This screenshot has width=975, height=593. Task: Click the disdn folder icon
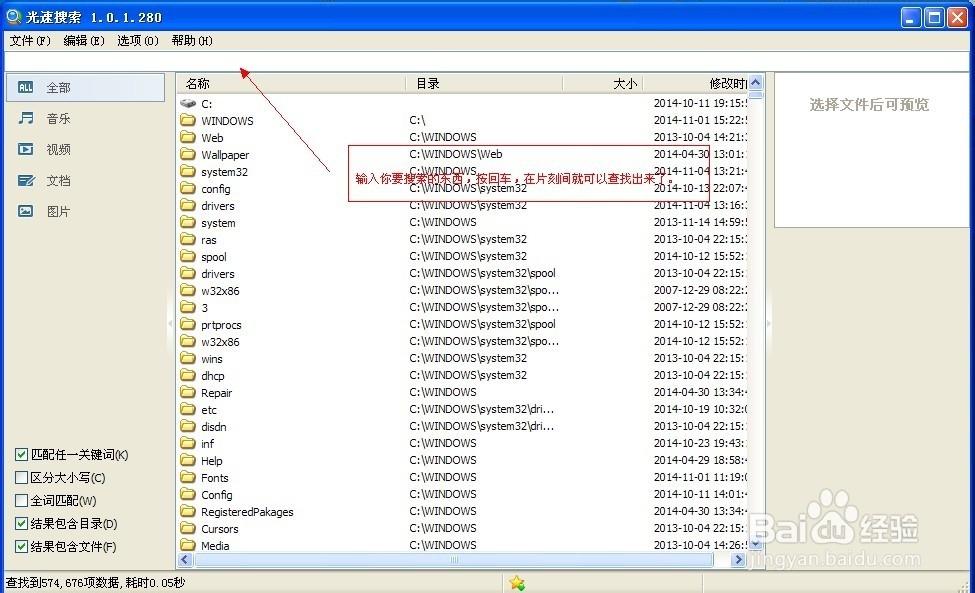click(188, 426)
